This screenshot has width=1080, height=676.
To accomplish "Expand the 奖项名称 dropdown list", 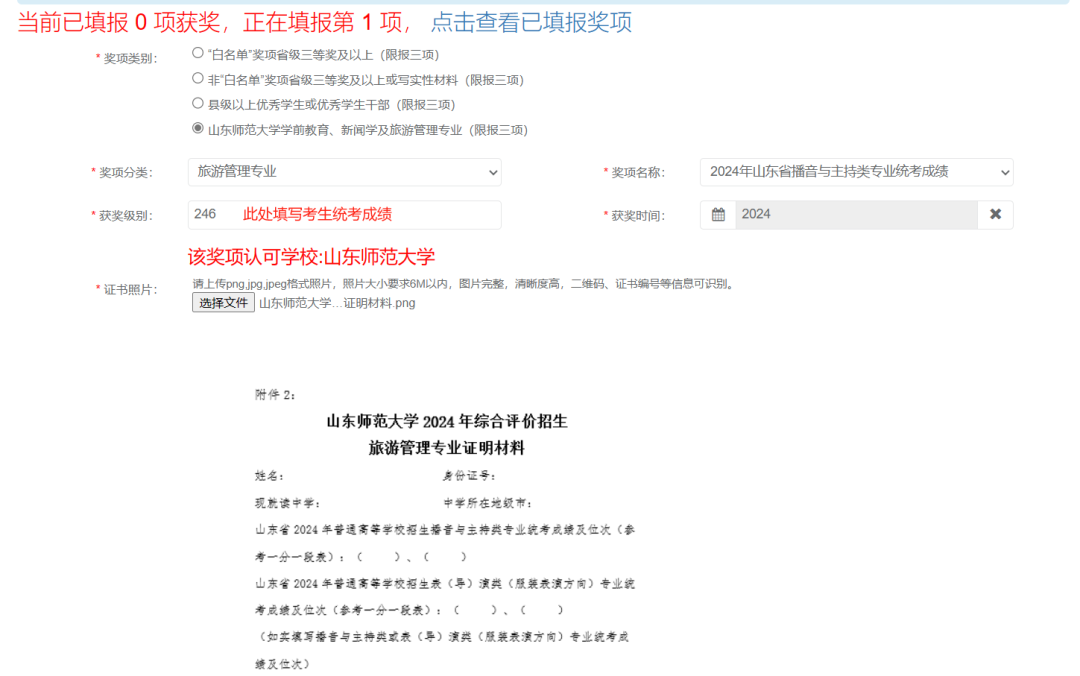I will tap(856, 172).
